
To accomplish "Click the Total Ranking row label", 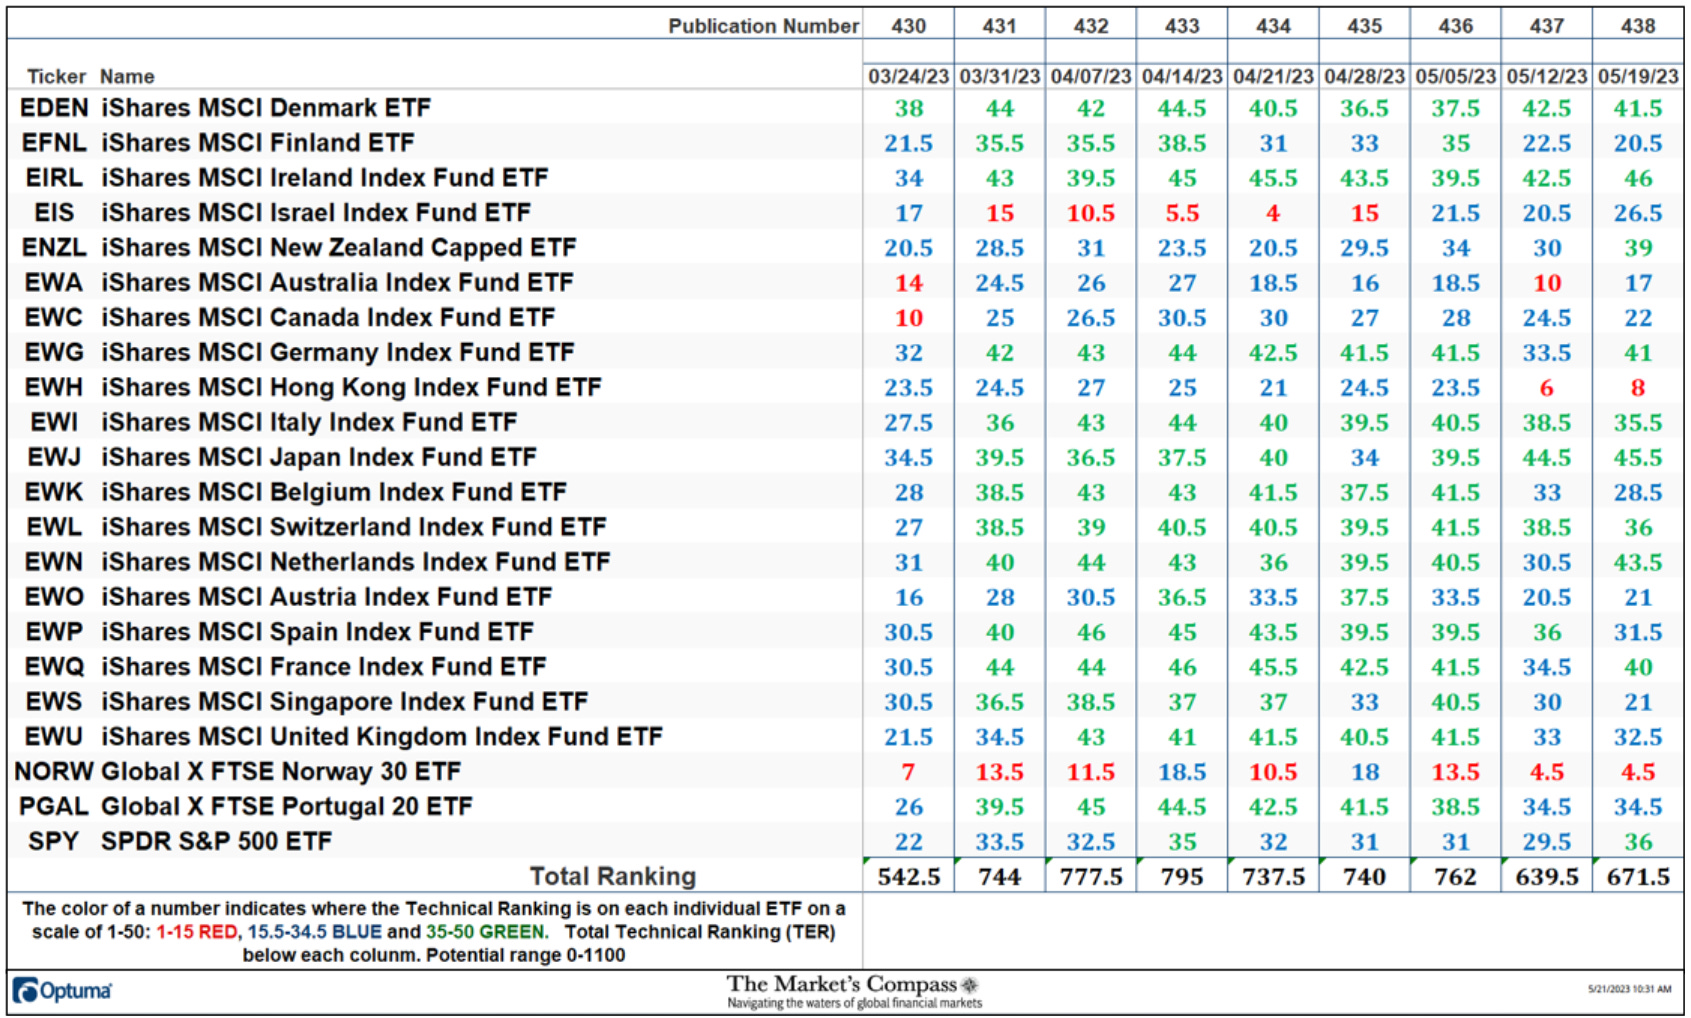I will pyautogui.click(x=612, y=877).
